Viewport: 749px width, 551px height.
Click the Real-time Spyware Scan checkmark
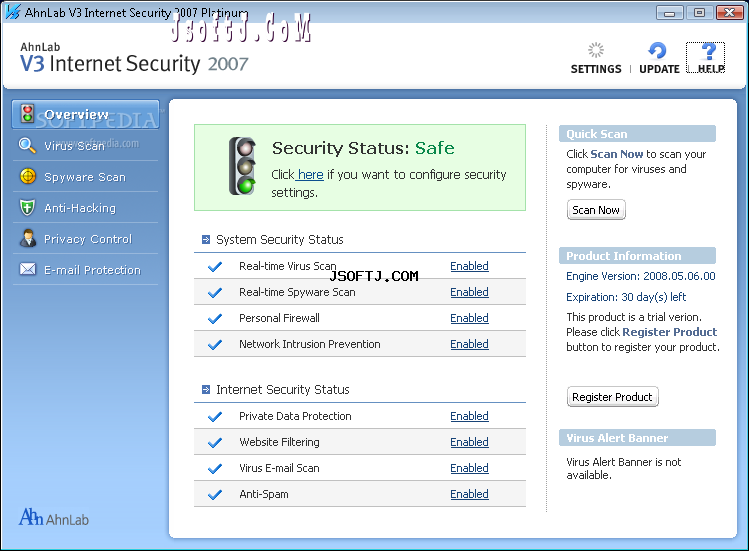[215, 292]
